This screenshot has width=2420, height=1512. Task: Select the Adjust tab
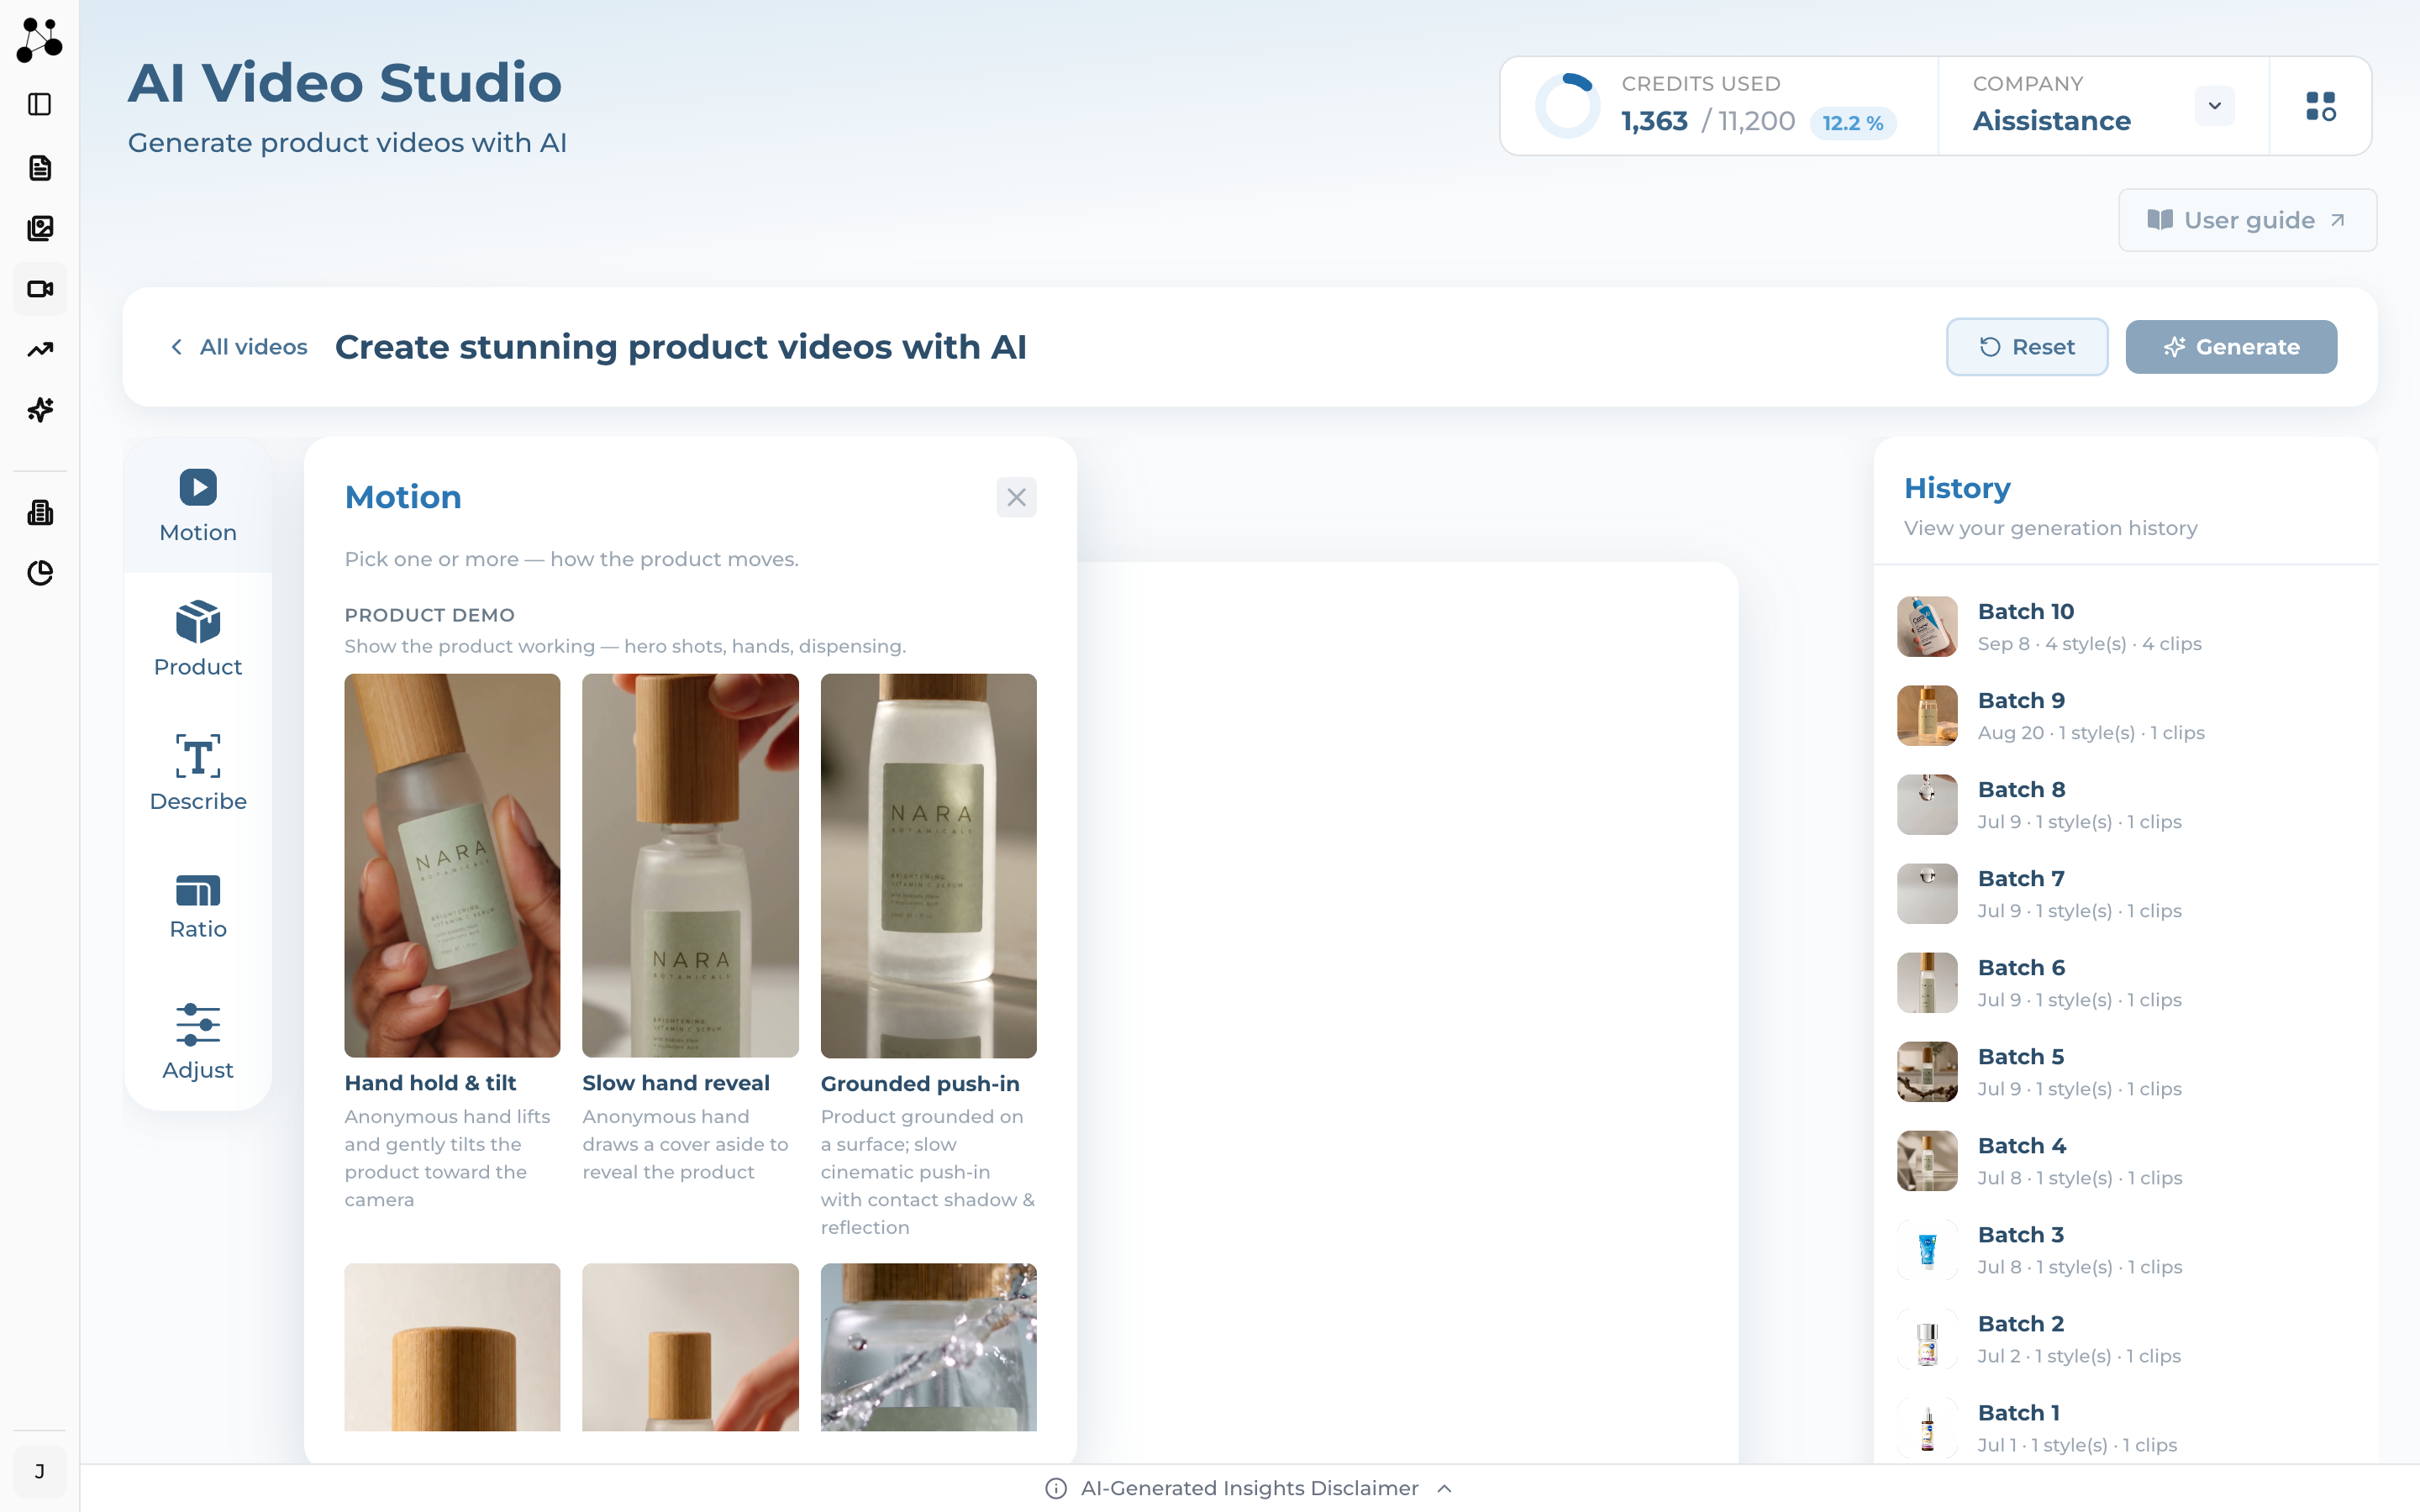point(198,1042)
